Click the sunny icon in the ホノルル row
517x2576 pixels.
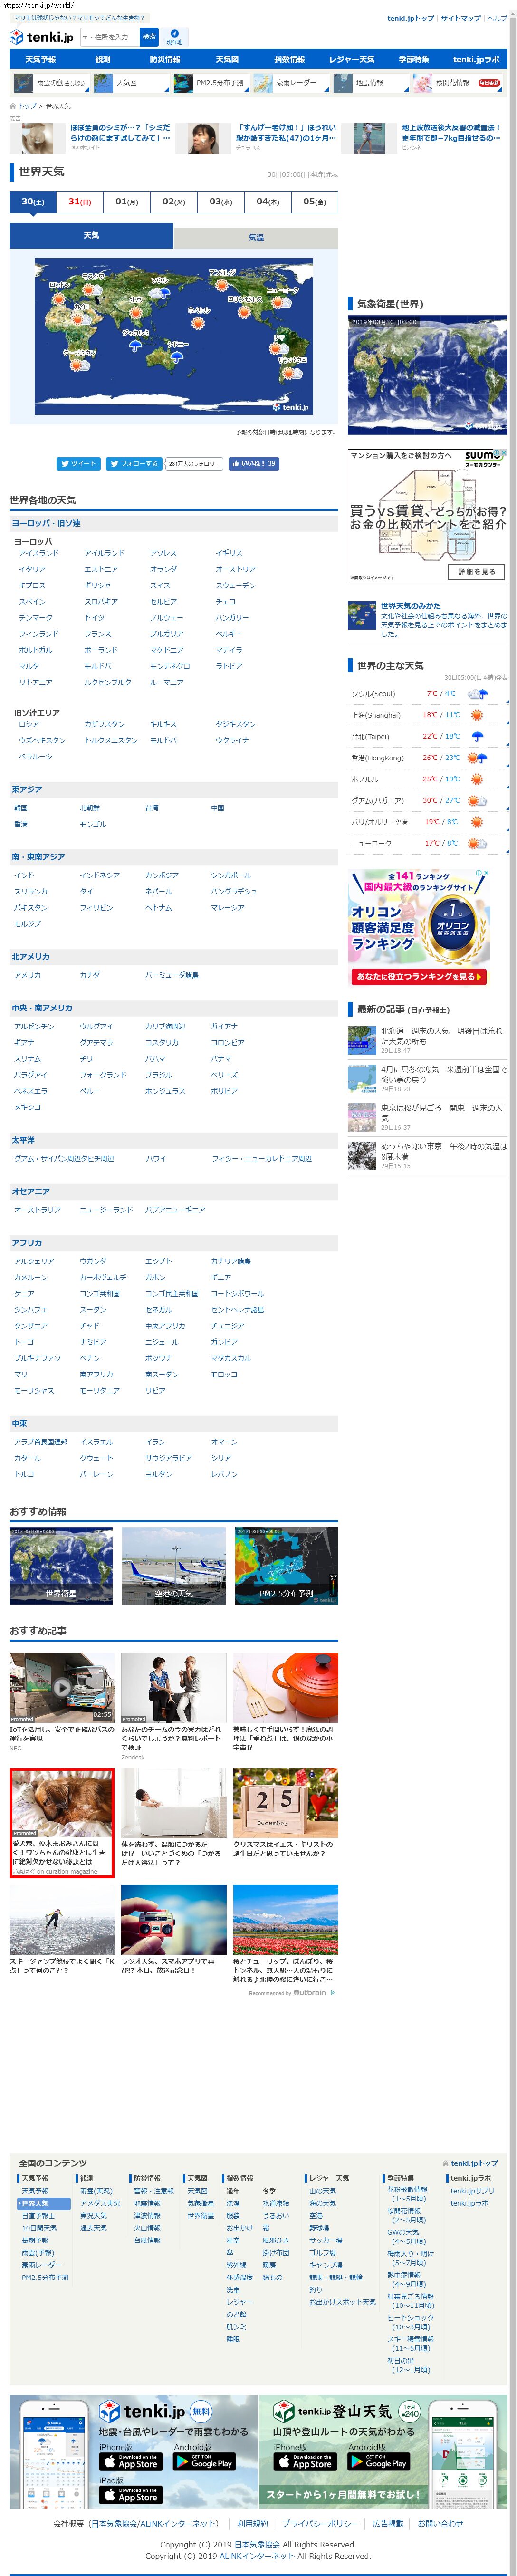(x=477, y=779)
